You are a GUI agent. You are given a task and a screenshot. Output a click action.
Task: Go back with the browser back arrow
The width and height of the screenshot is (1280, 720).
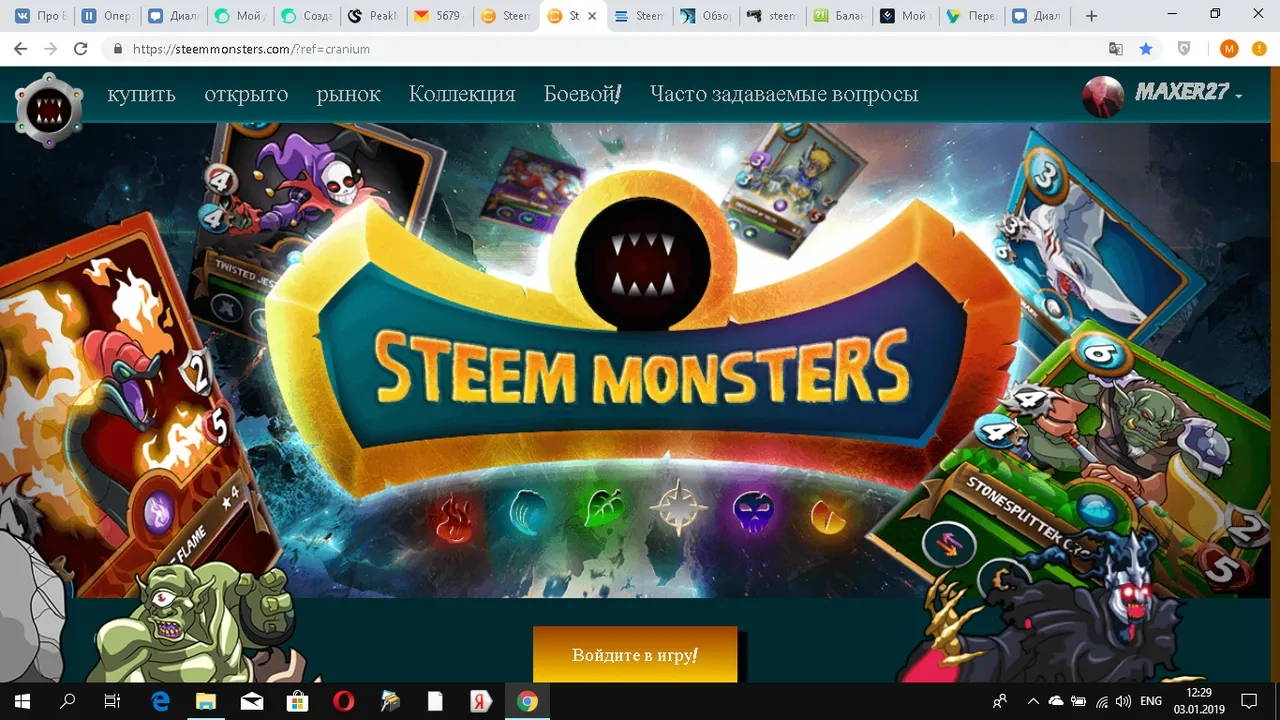[21, 48]
